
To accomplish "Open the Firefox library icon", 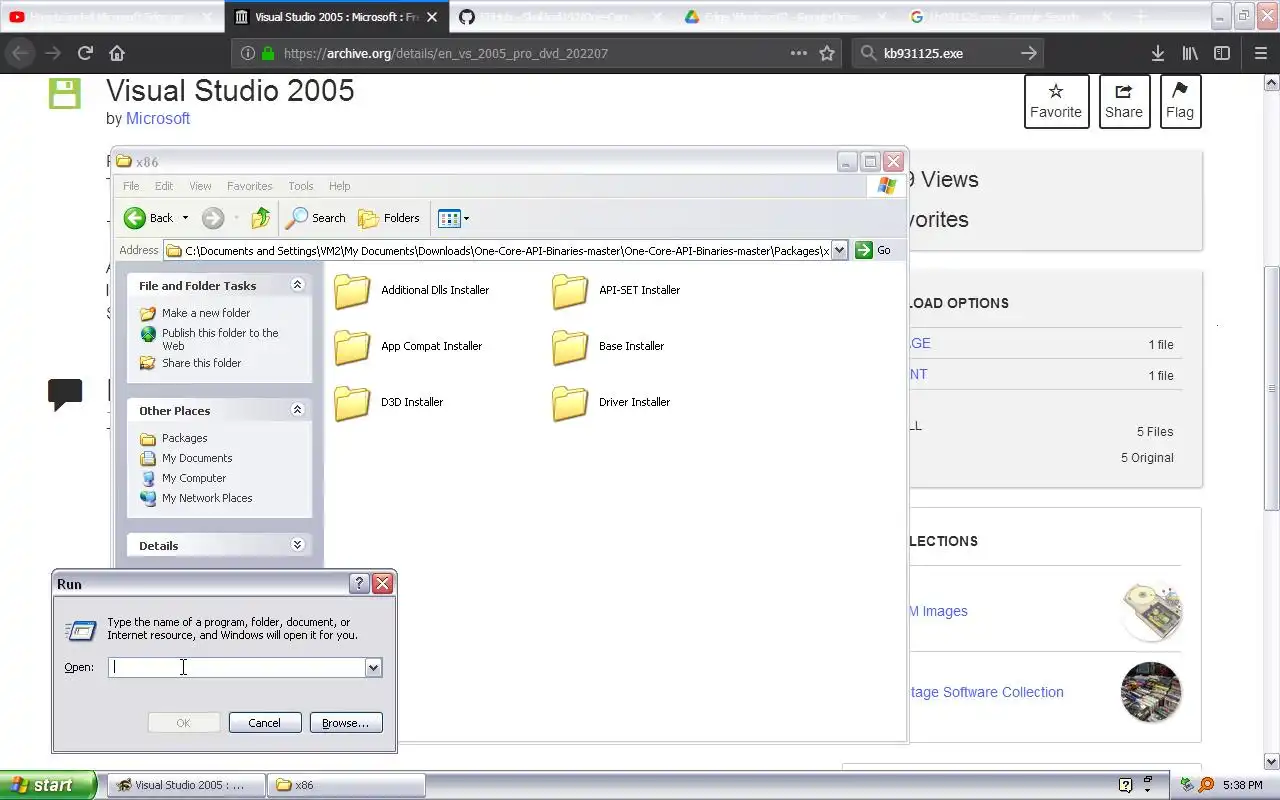I will 1190,53.
